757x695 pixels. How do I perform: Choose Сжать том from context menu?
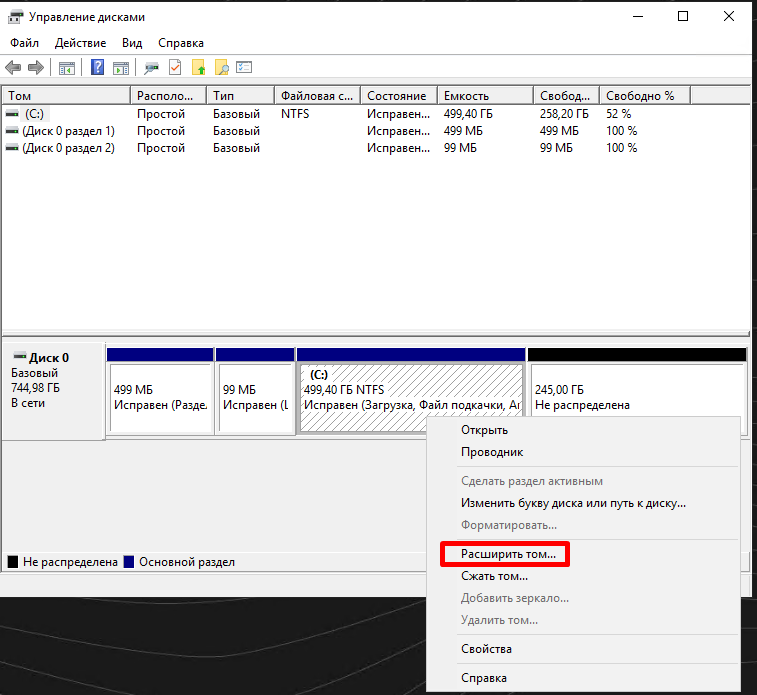[x=494, y=576]
